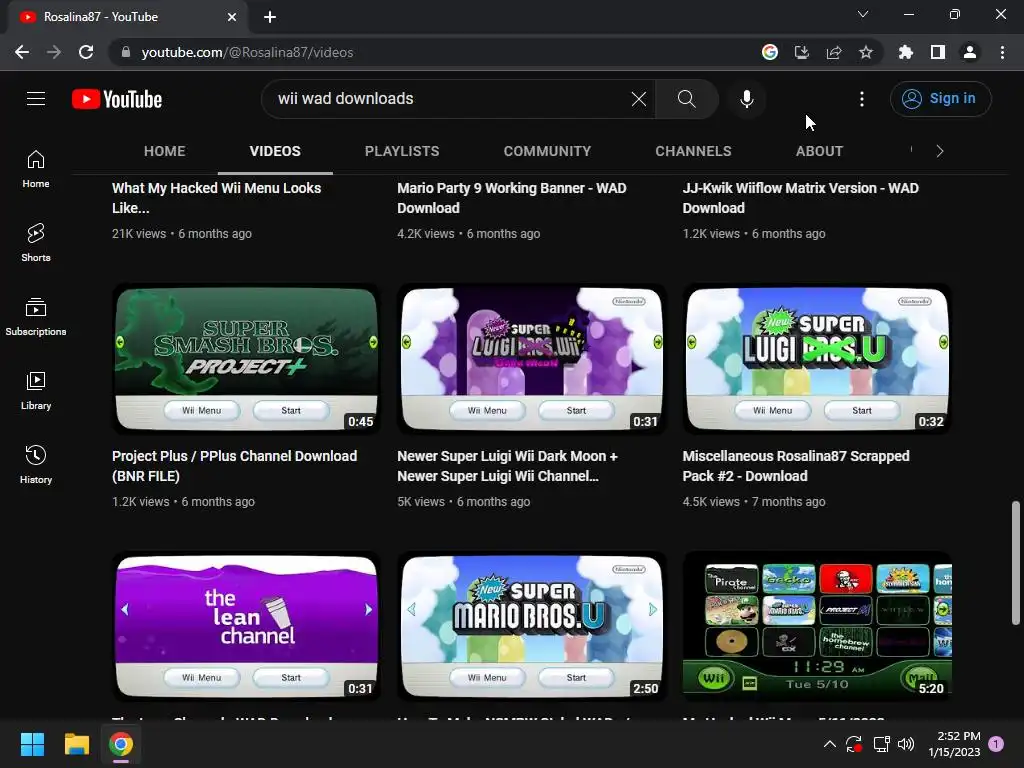Click the install app icon in address bar
Image resolution: width=1024 pixels, height=768 pixels.
pos(801,52)
